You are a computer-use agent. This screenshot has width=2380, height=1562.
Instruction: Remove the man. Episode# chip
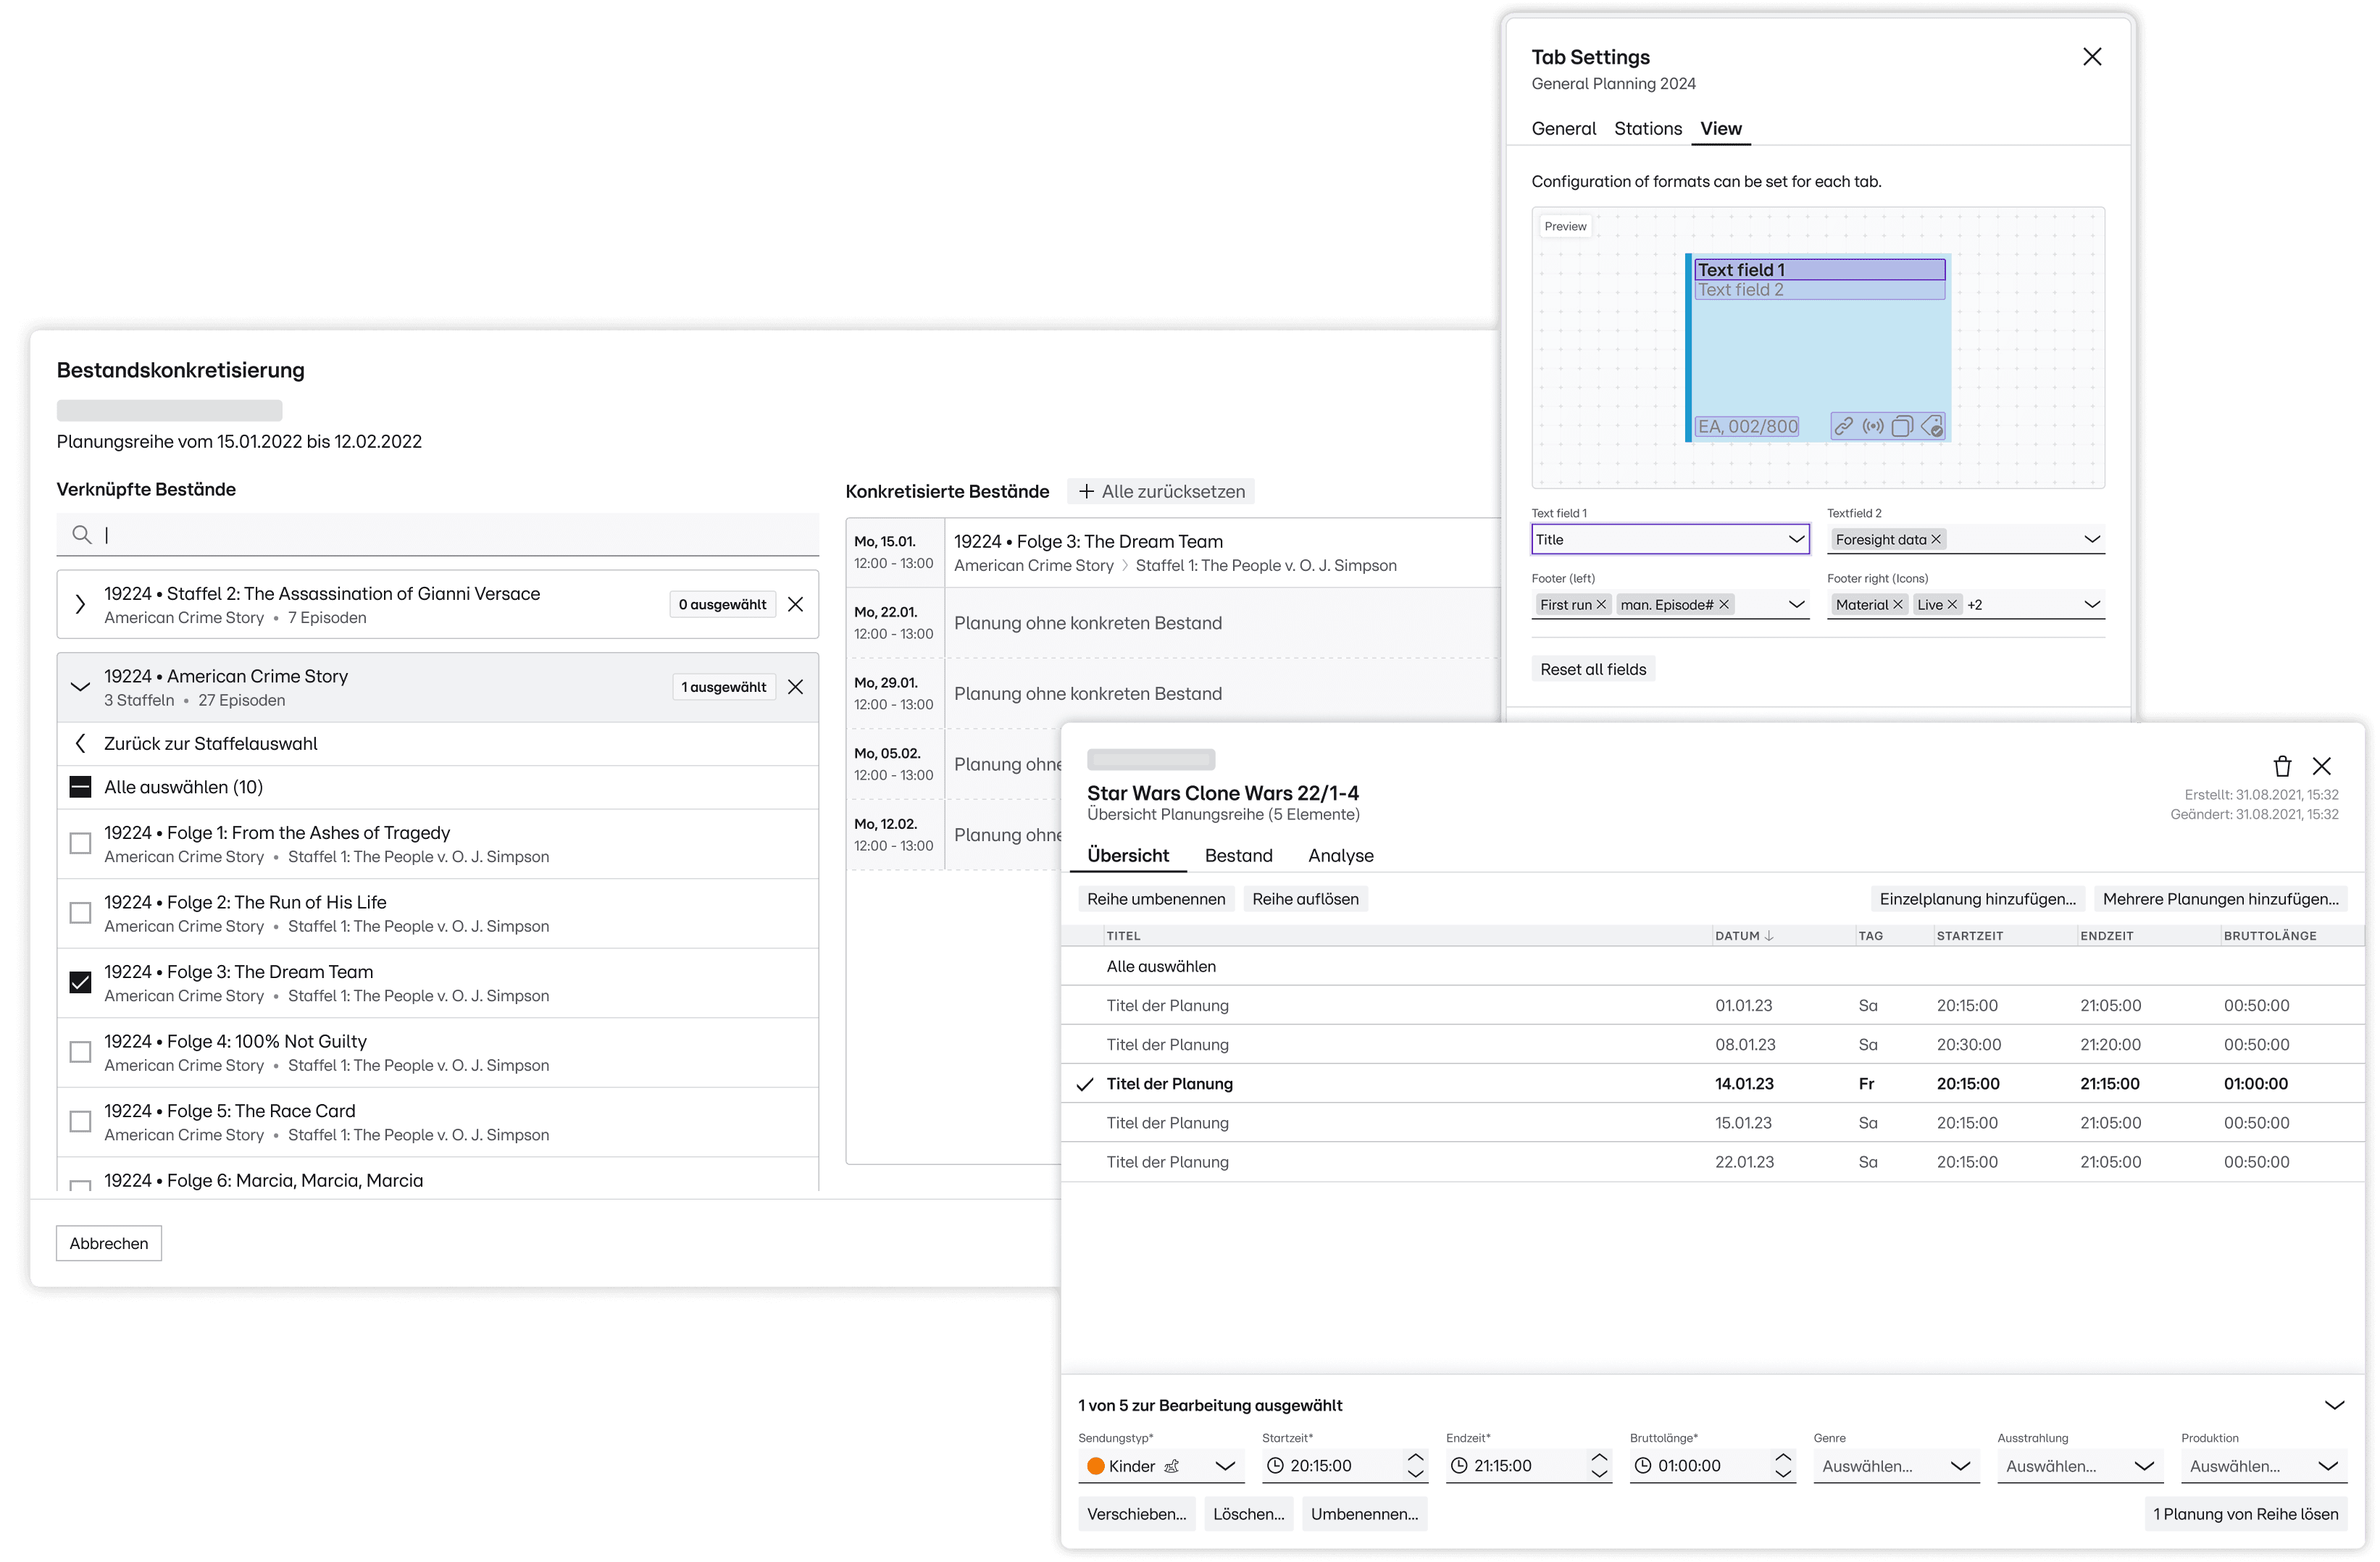1724,605
